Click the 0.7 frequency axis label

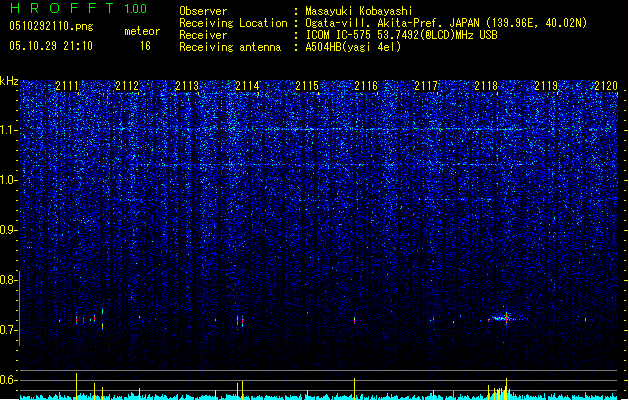(9, 330)
